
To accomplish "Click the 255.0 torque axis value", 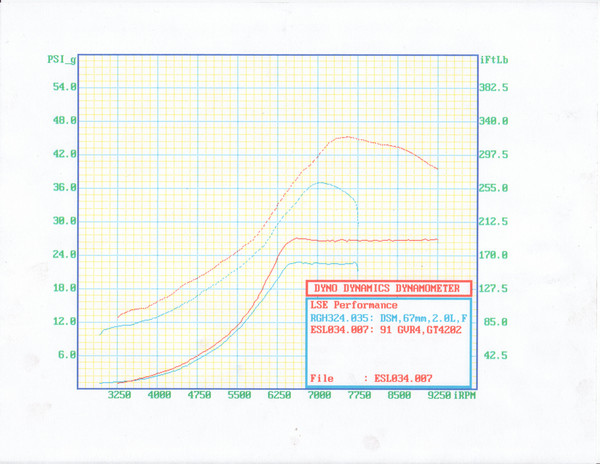I will coord(494,188).
